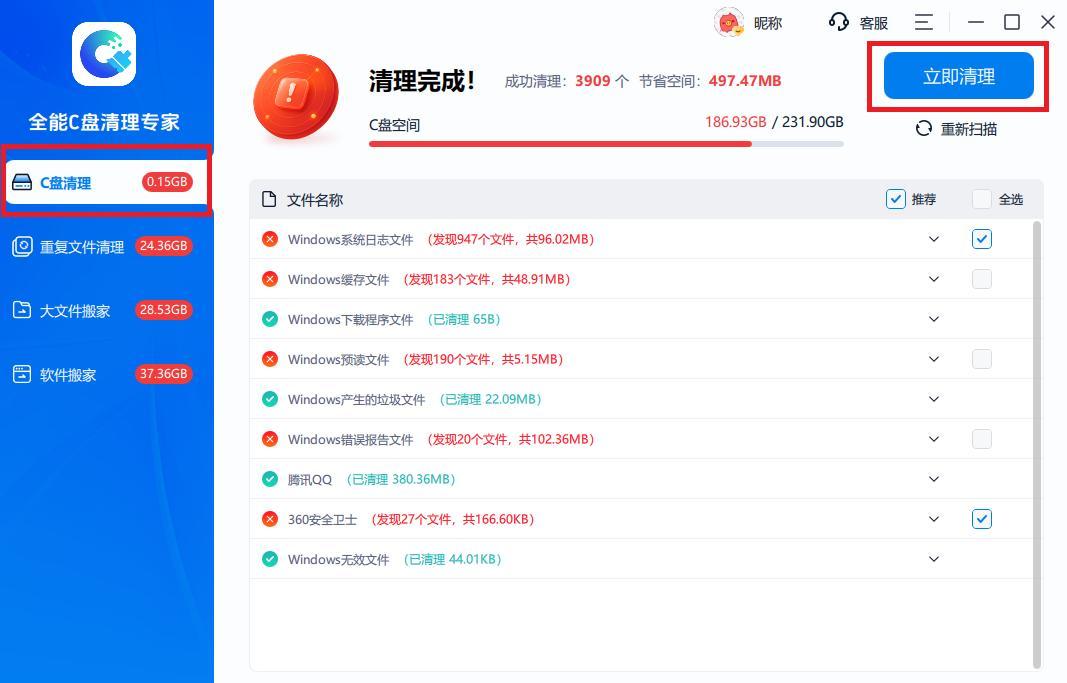Click the file list vertical scrollbar
The height and width of the screenshot is (683, 1067).
[1036, 440]
